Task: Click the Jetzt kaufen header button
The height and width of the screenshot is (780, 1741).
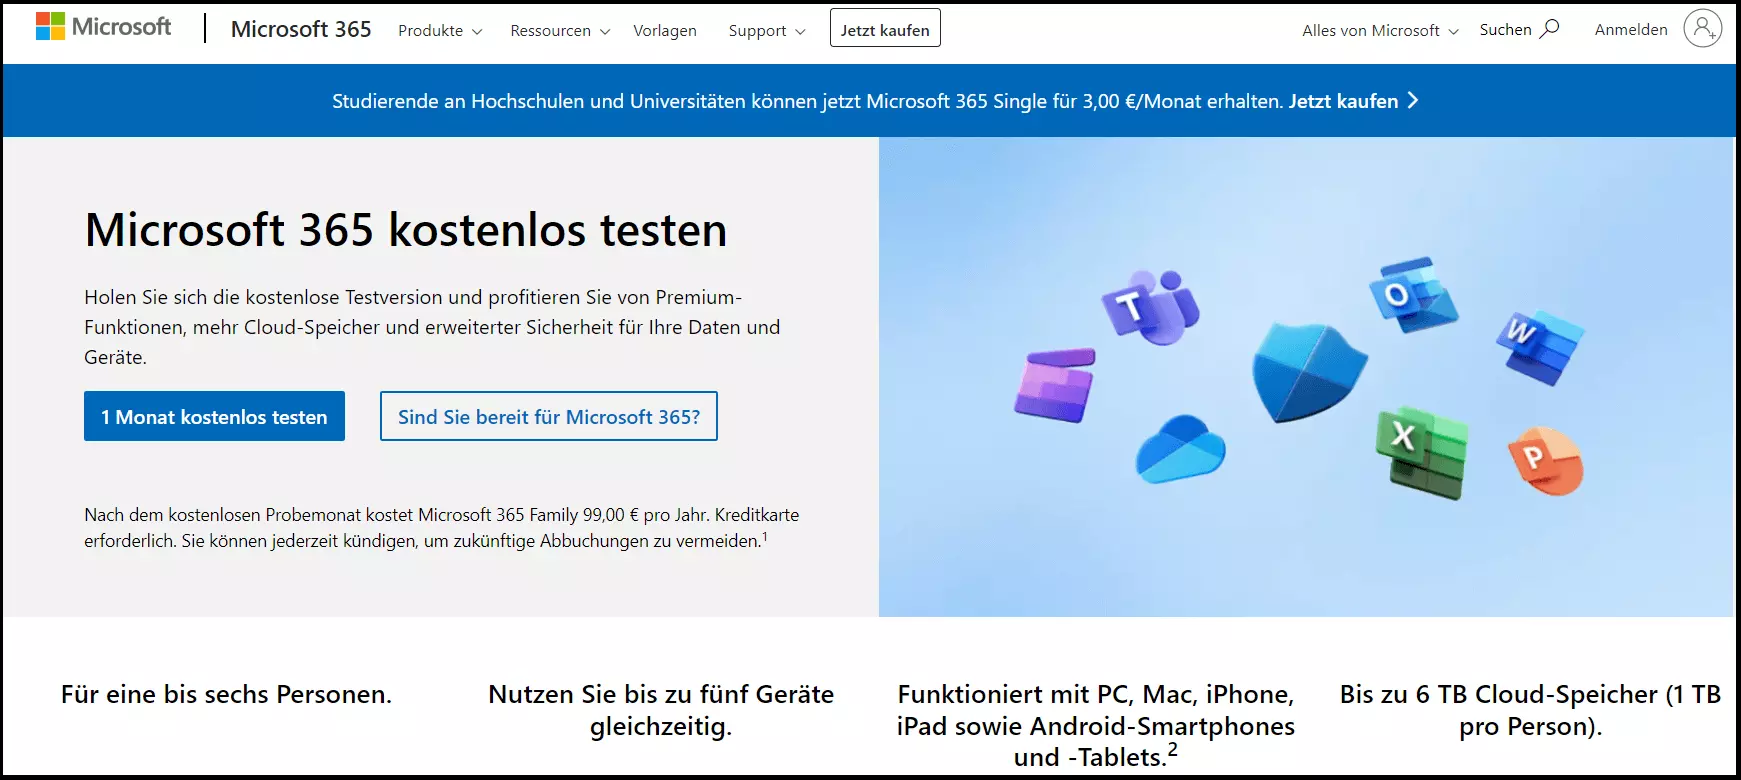Action: click(885, 29)
